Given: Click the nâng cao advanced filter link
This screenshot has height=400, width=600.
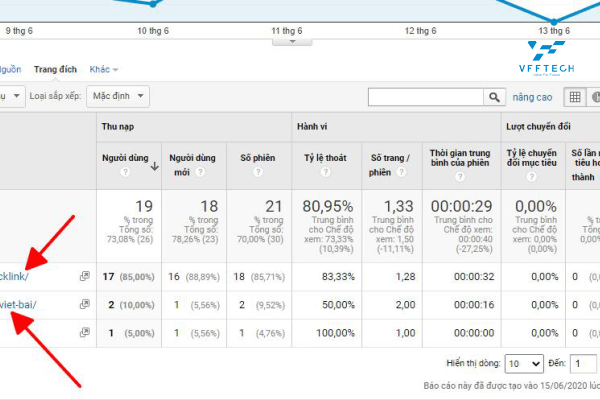Looking at the screenshot, I should (532, 97).
